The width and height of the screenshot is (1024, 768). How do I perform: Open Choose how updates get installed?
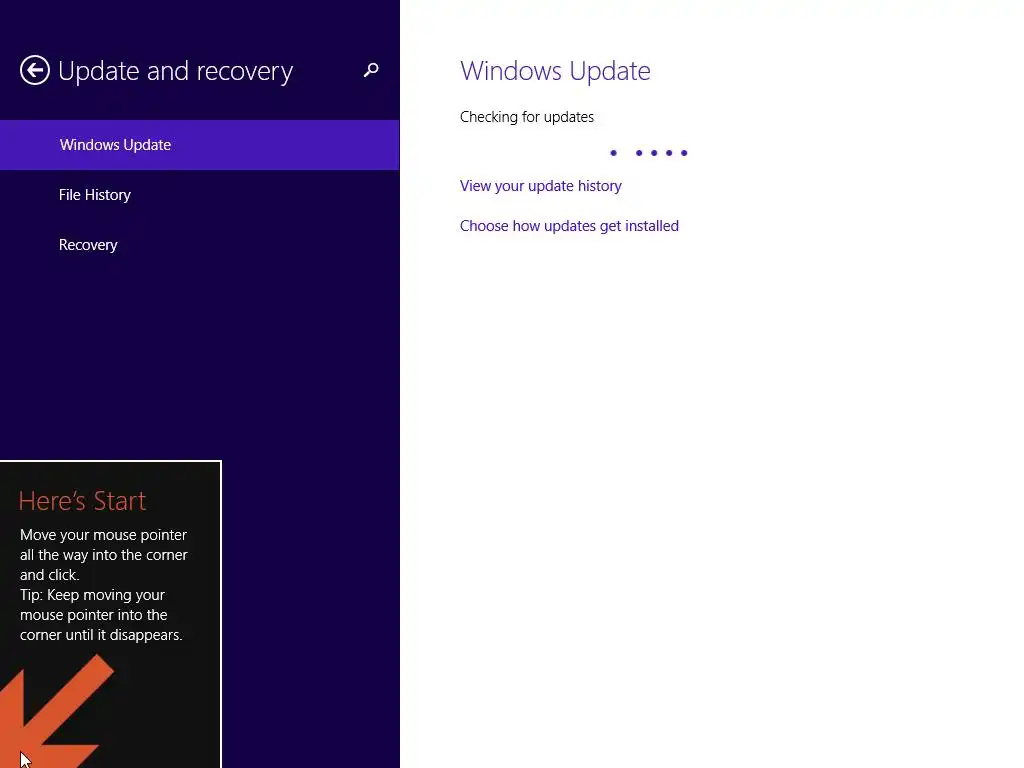coord(569,226)
